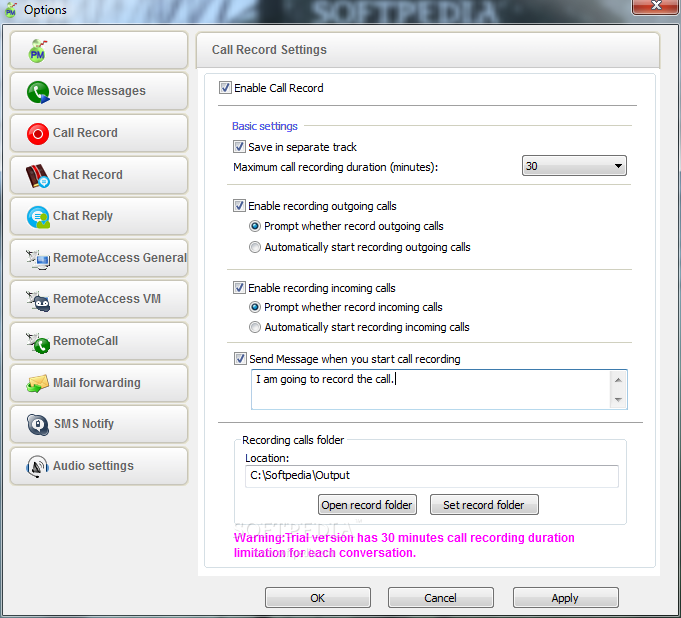Click the Open record folder button

point(367,505)
